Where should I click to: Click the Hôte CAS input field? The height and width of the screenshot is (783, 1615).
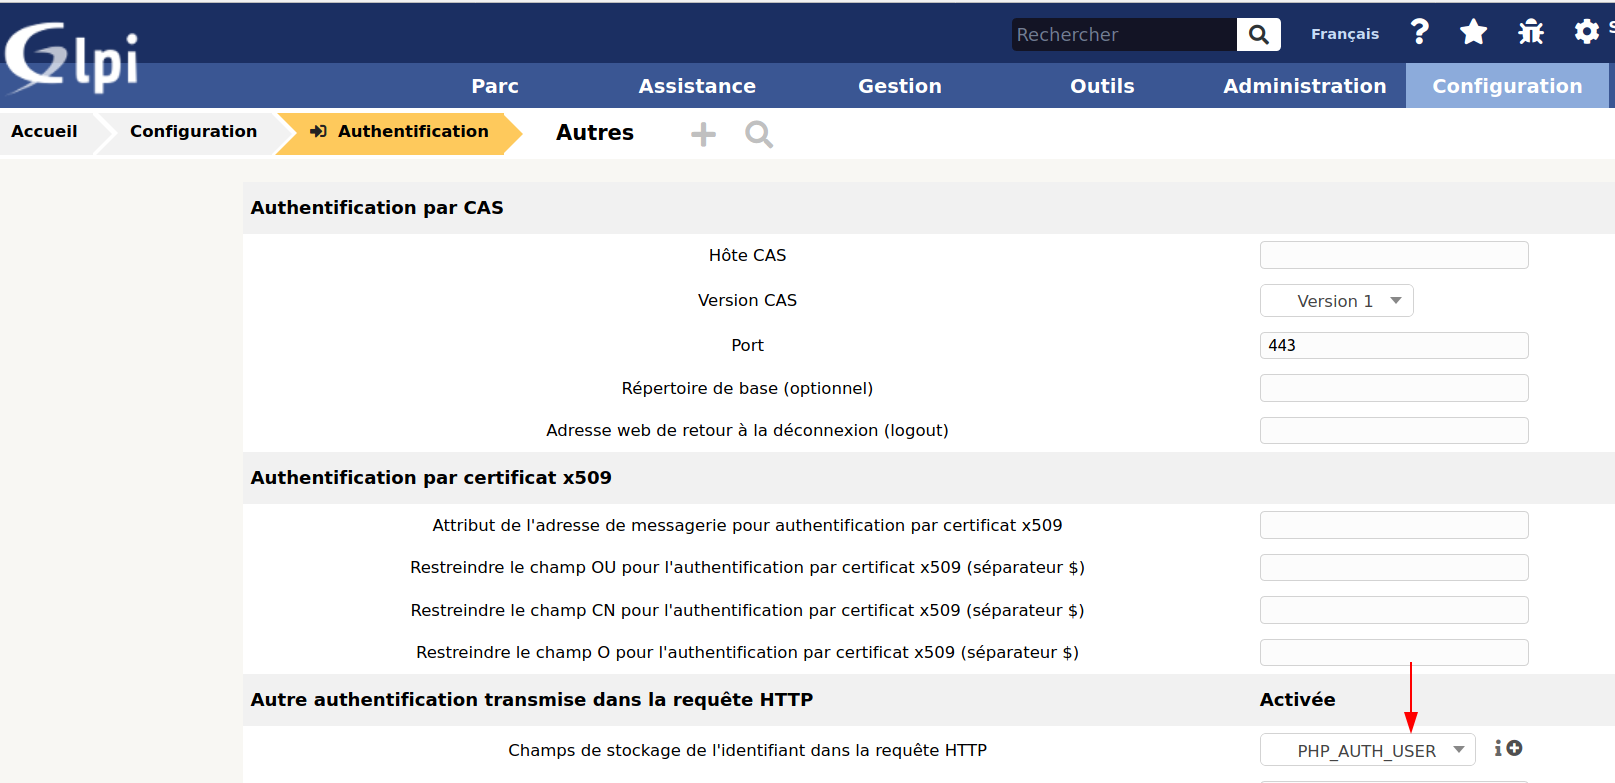(1393, 255)
